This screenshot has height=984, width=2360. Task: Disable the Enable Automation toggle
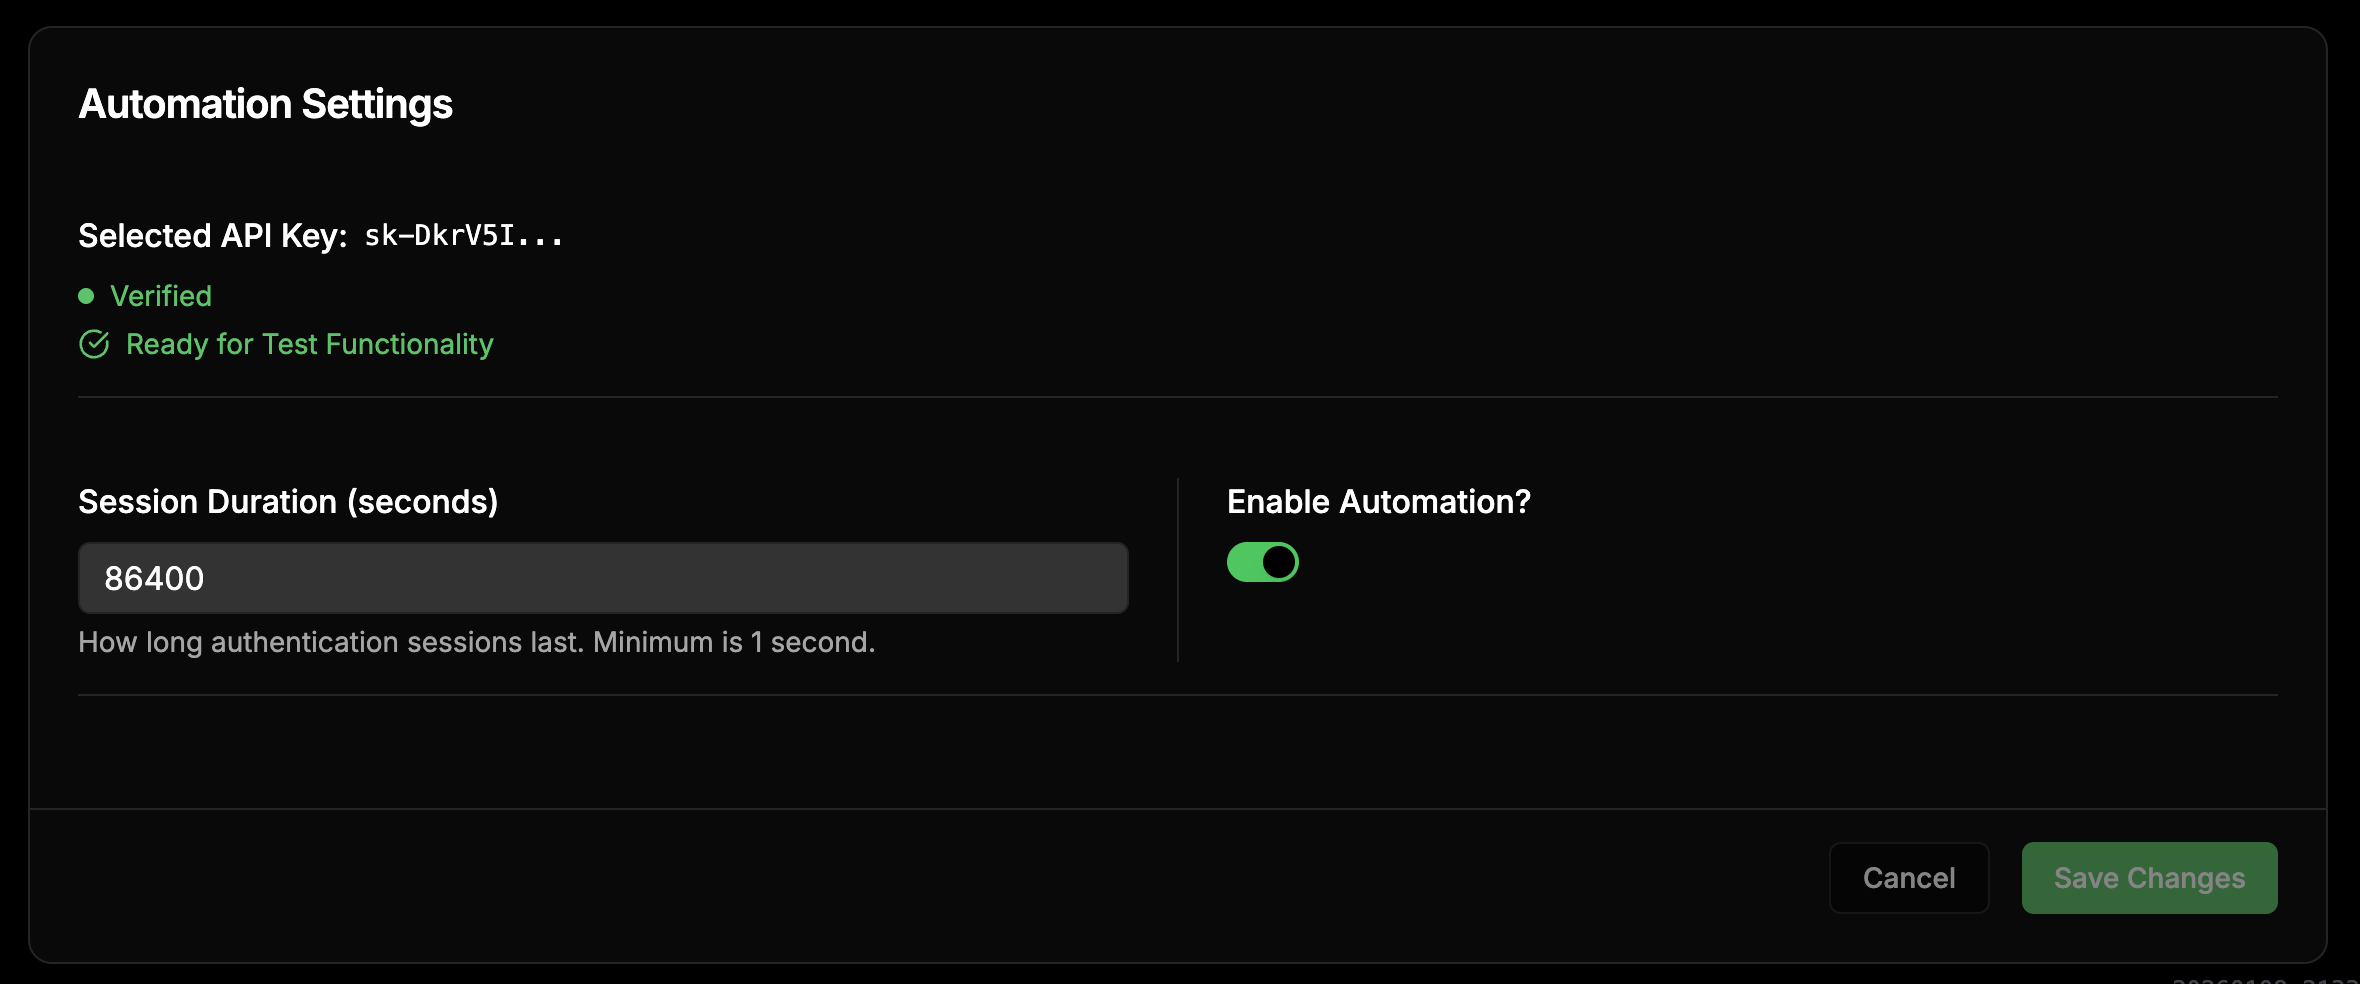click(x=1263, y=562)
